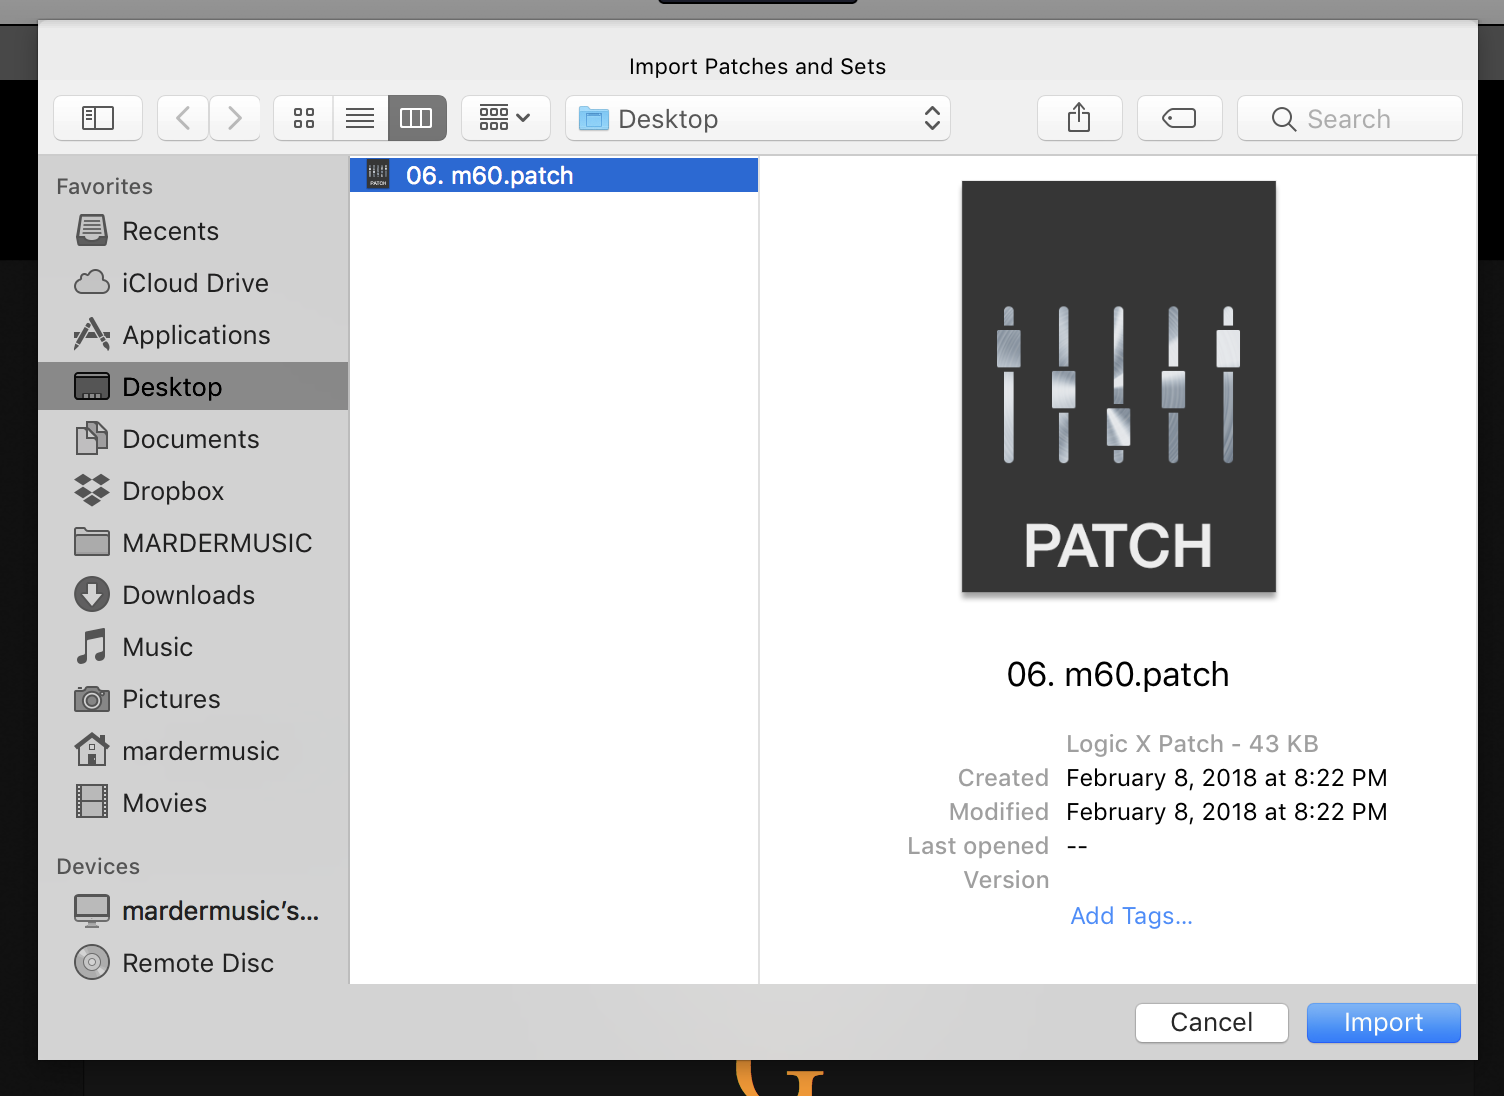Click the Share icon button

click(x=1079, y=119)
